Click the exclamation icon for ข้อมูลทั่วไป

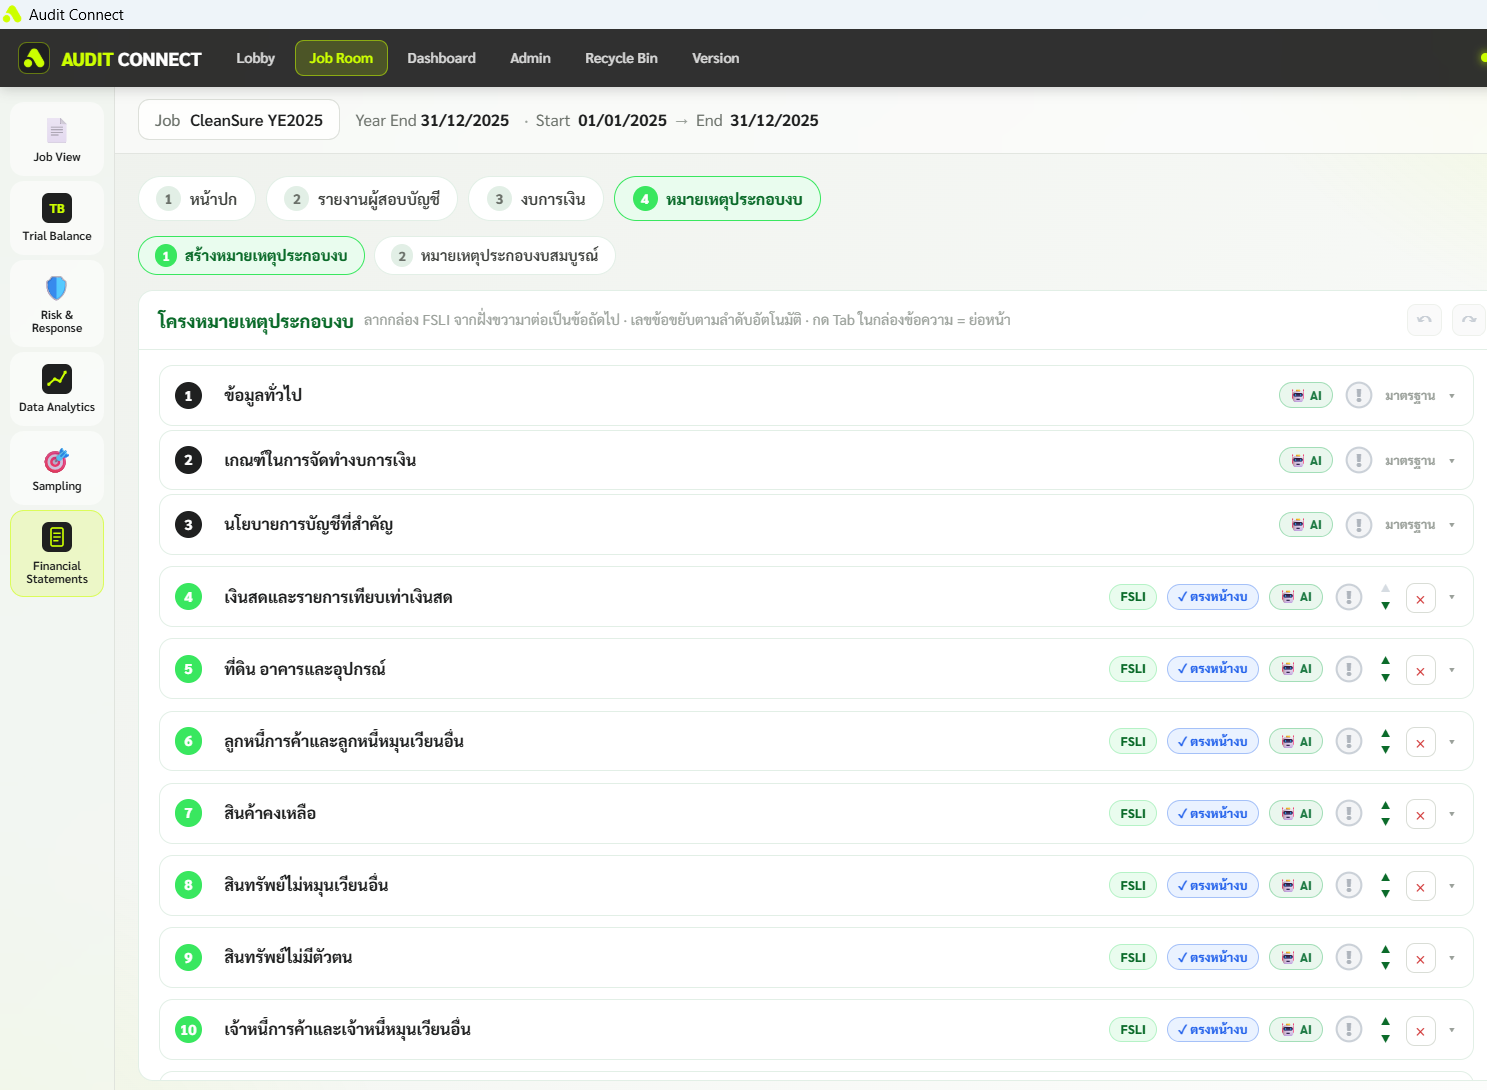click(1358, 395)
